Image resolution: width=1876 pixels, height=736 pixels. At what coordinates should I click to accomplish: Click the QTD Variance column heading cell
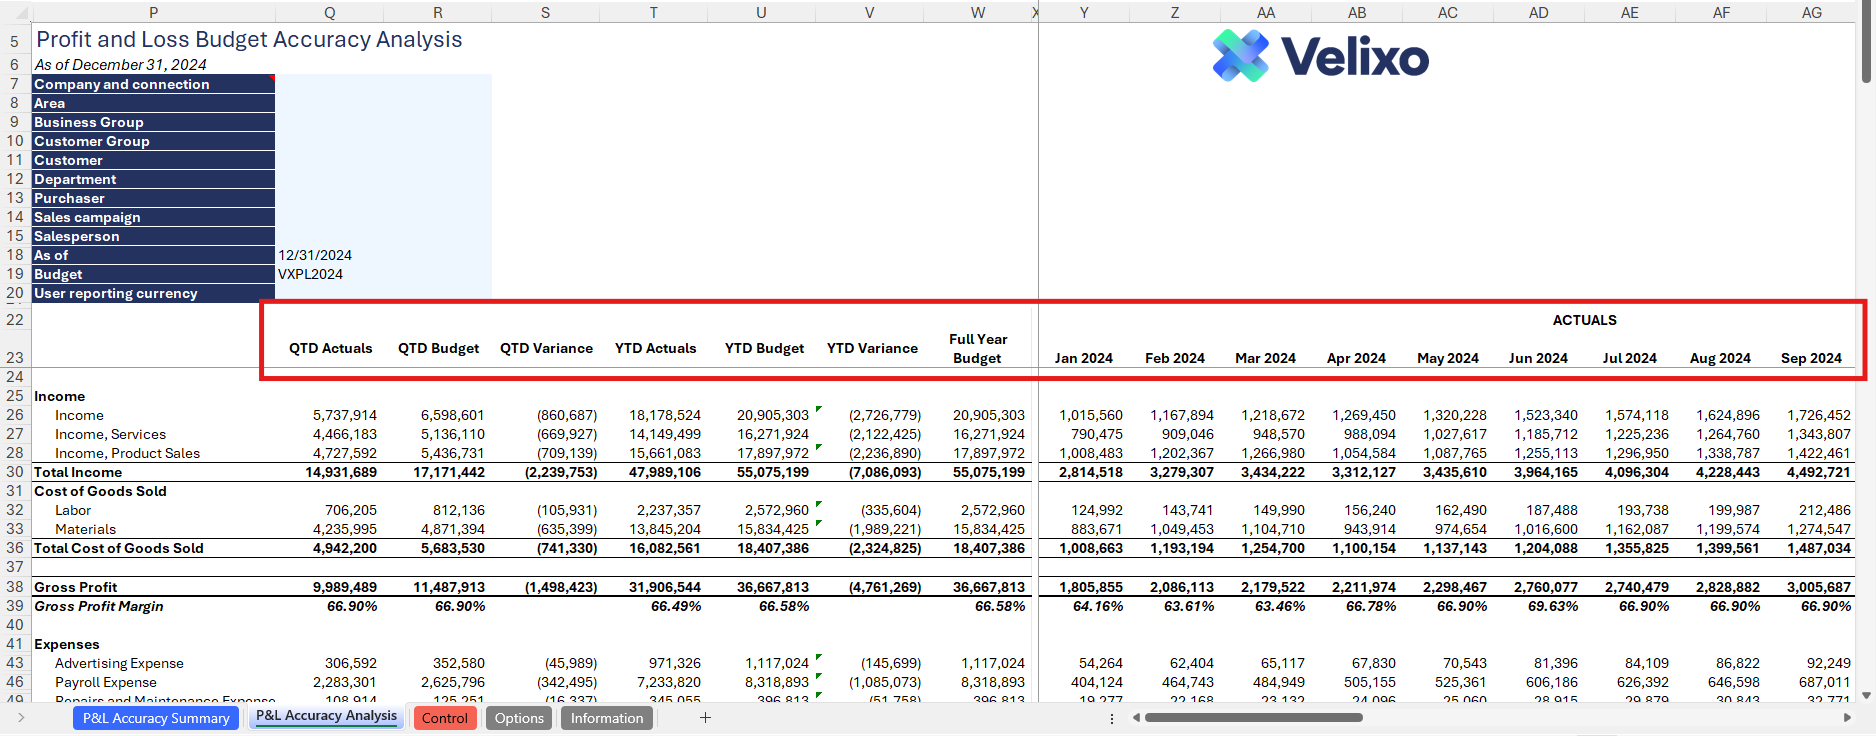[x=546, y=348]
